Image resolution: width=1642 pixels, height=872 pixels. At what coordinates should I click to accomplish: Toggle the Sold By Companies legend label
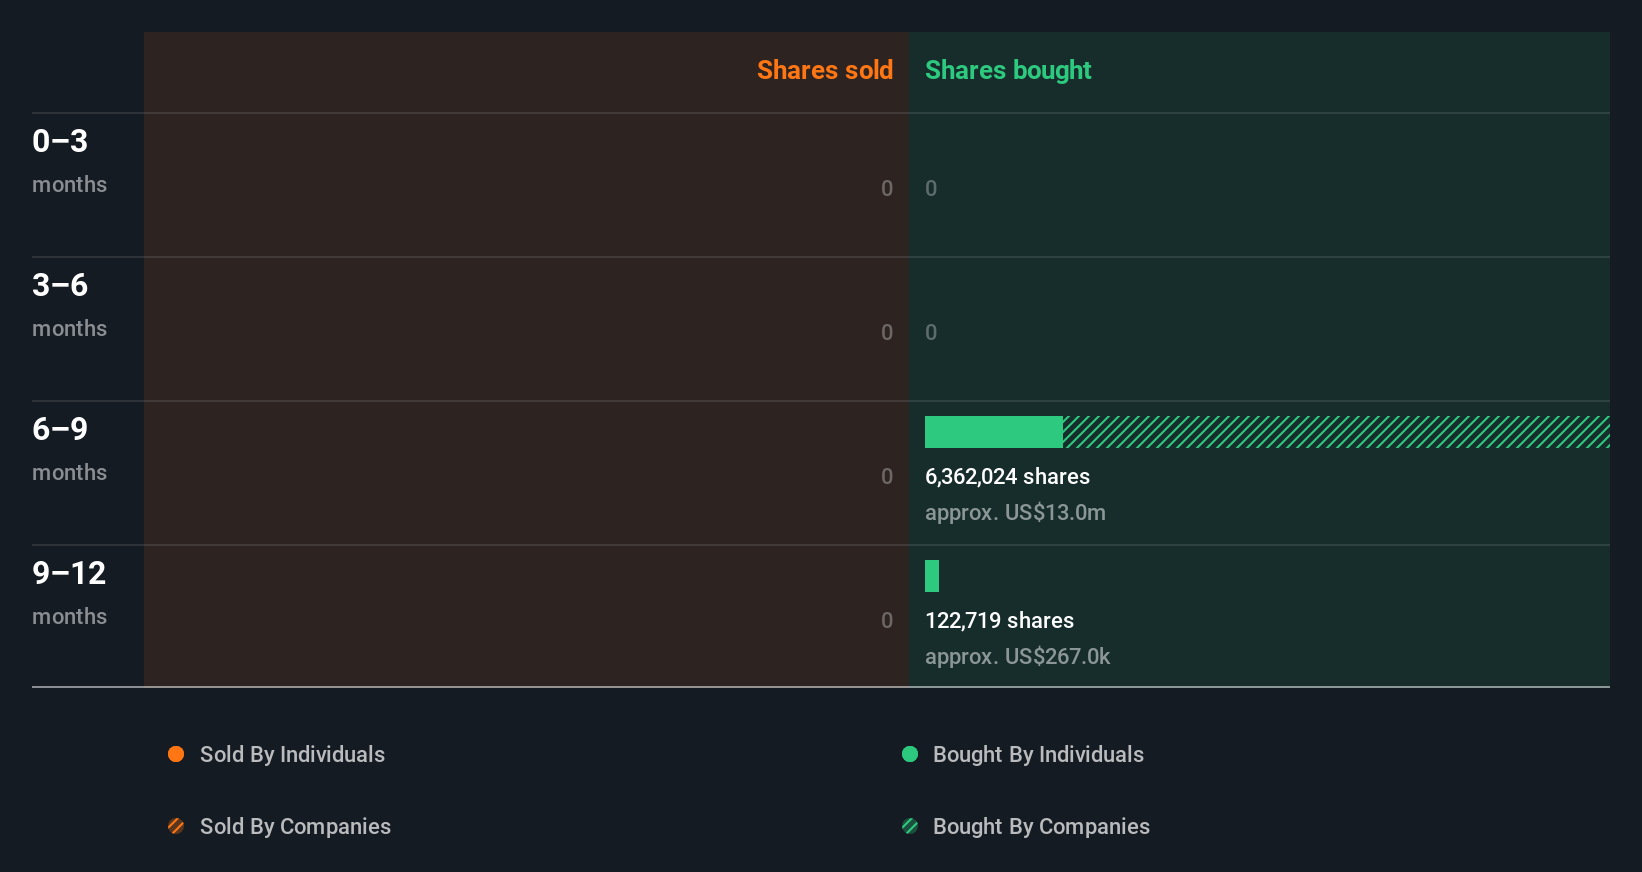coord(295,826)
